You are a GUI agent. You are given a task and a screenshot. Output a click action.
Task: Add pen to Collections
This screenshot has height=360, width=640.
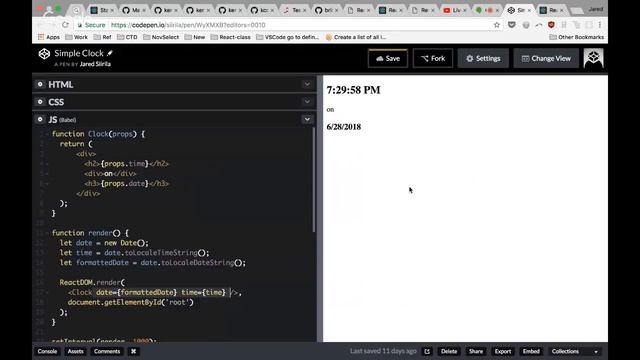pyautogui.click(x=565, y=351)
